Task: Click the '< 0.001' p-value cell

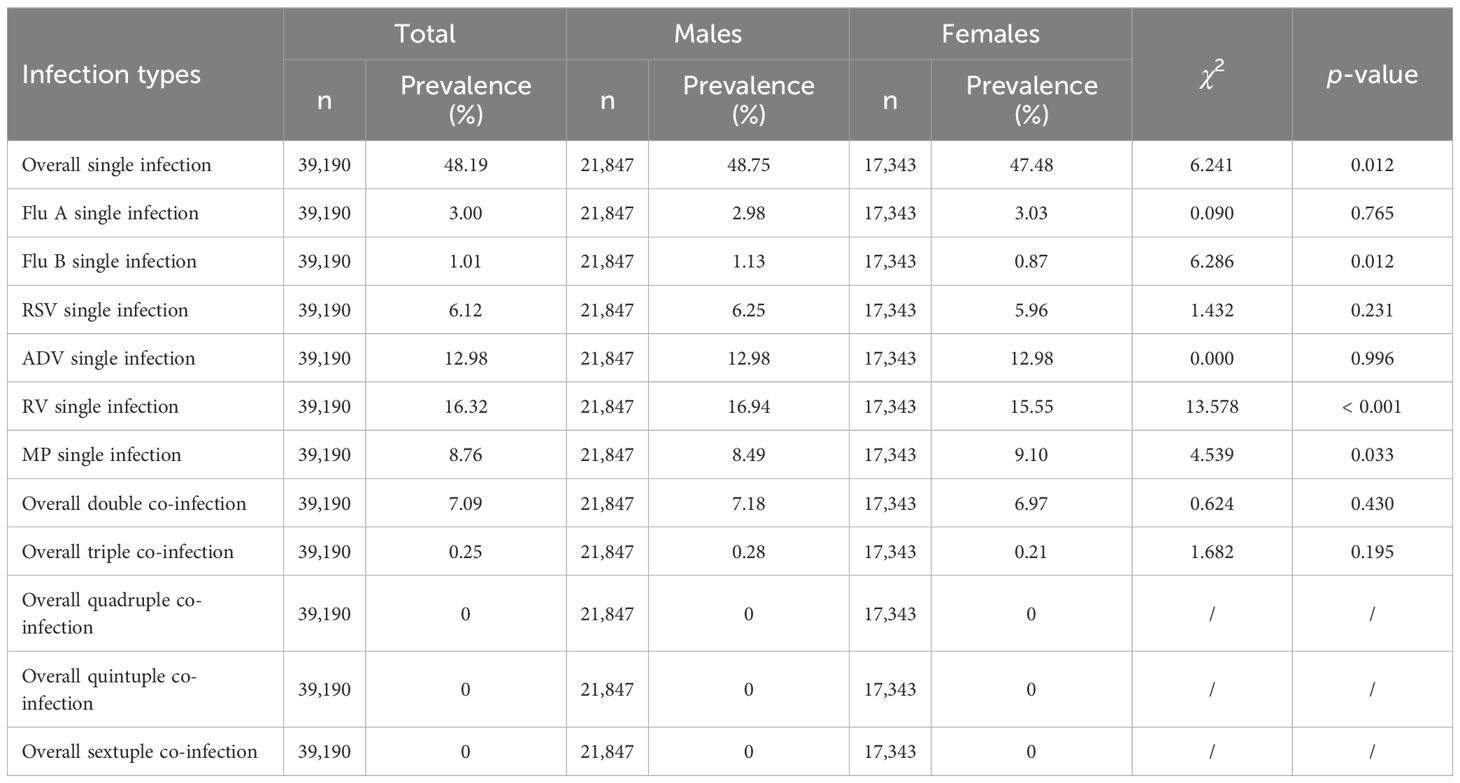Action: [1371, 406]
